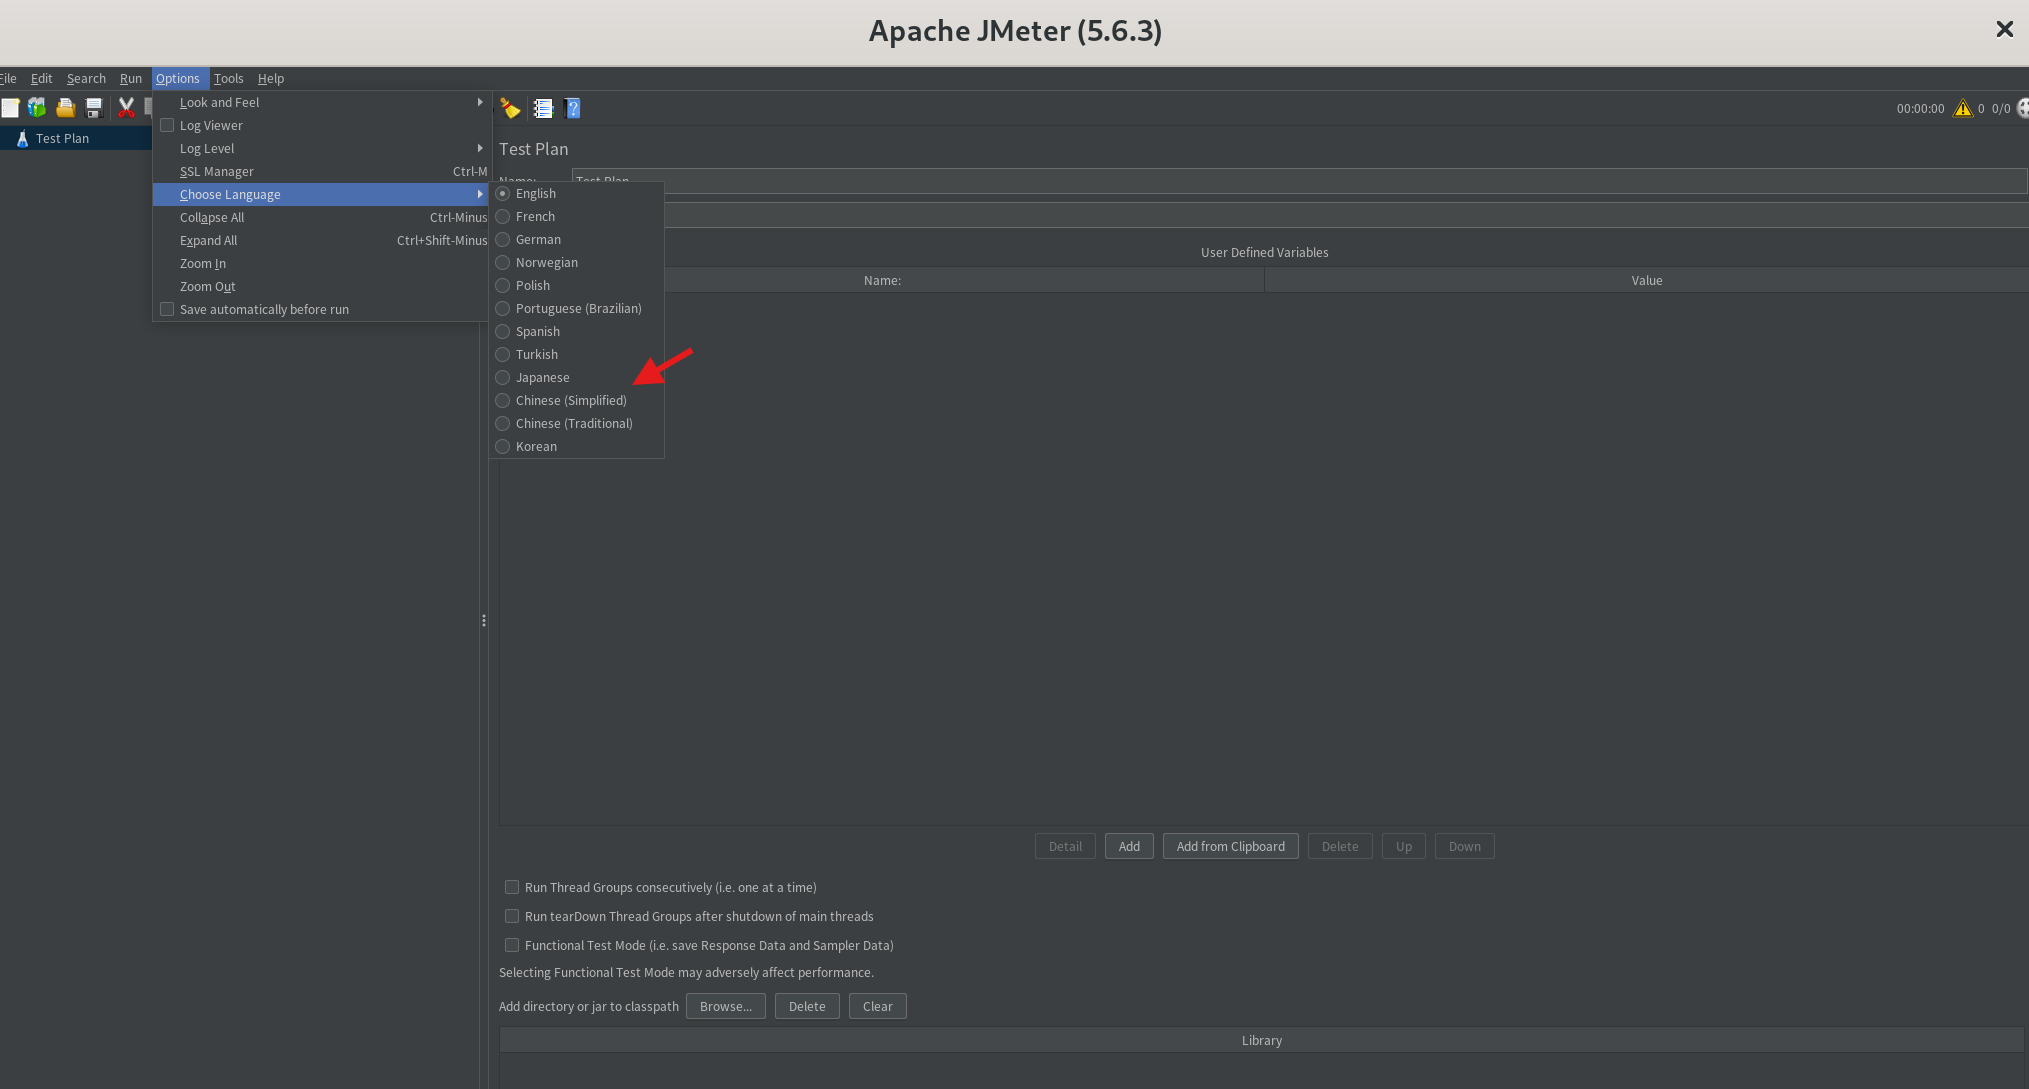This screenshot has height=1089, width=2029.
Task: Open the Function Helper list icon
Action: coord(543,108)
